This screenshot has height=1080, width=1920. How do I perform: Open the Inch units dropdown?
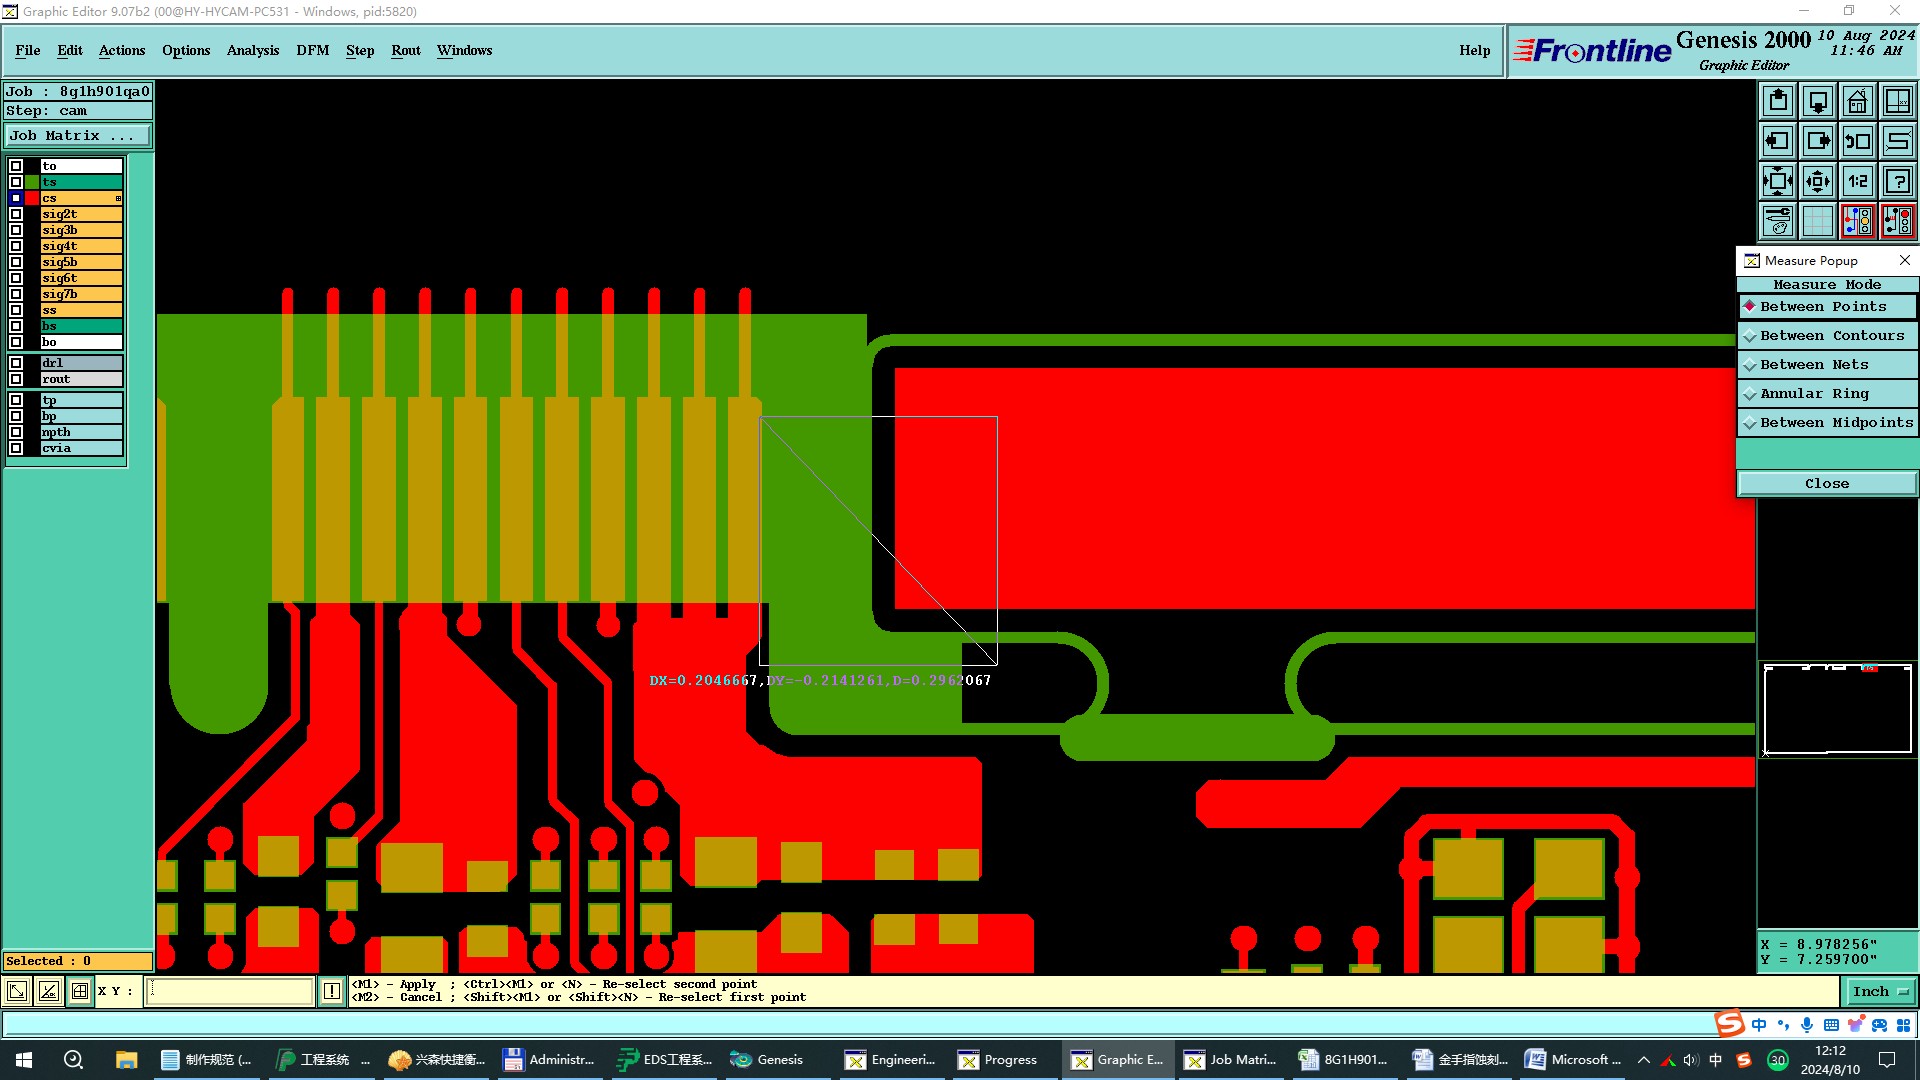[1880, 992]
